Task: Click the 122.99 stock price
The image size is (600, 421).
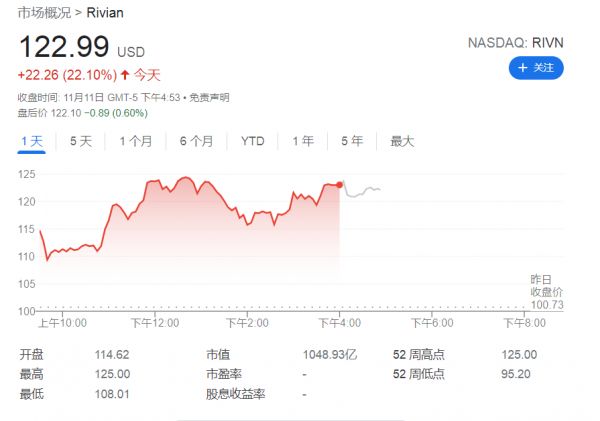Action: point(62,48)
